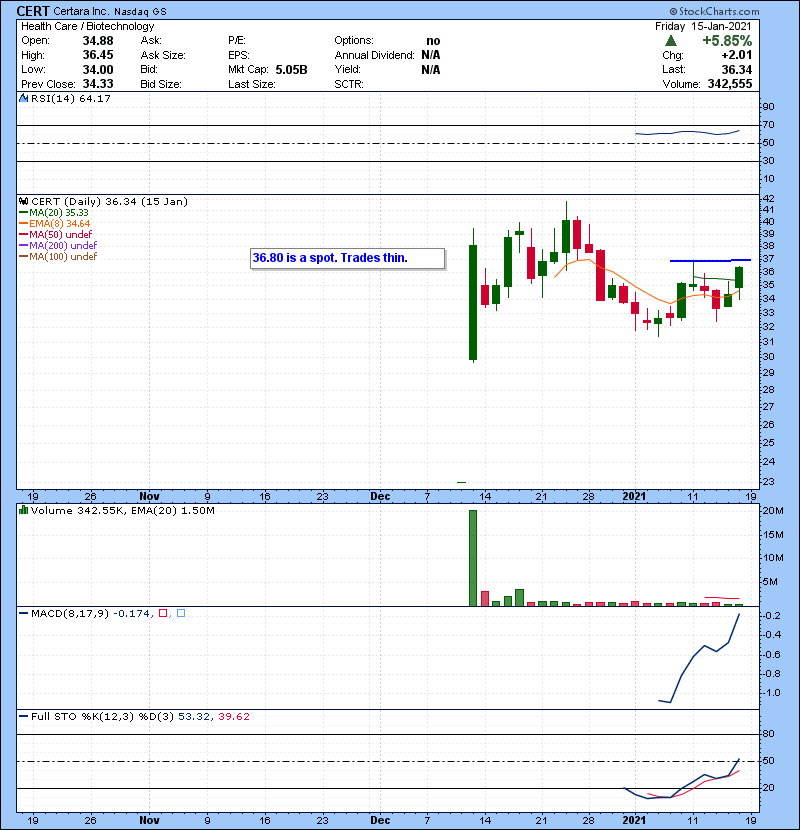800x830 pixels.
Task: Click the red MACD signal square marker
Action: (x=163, y=613)
